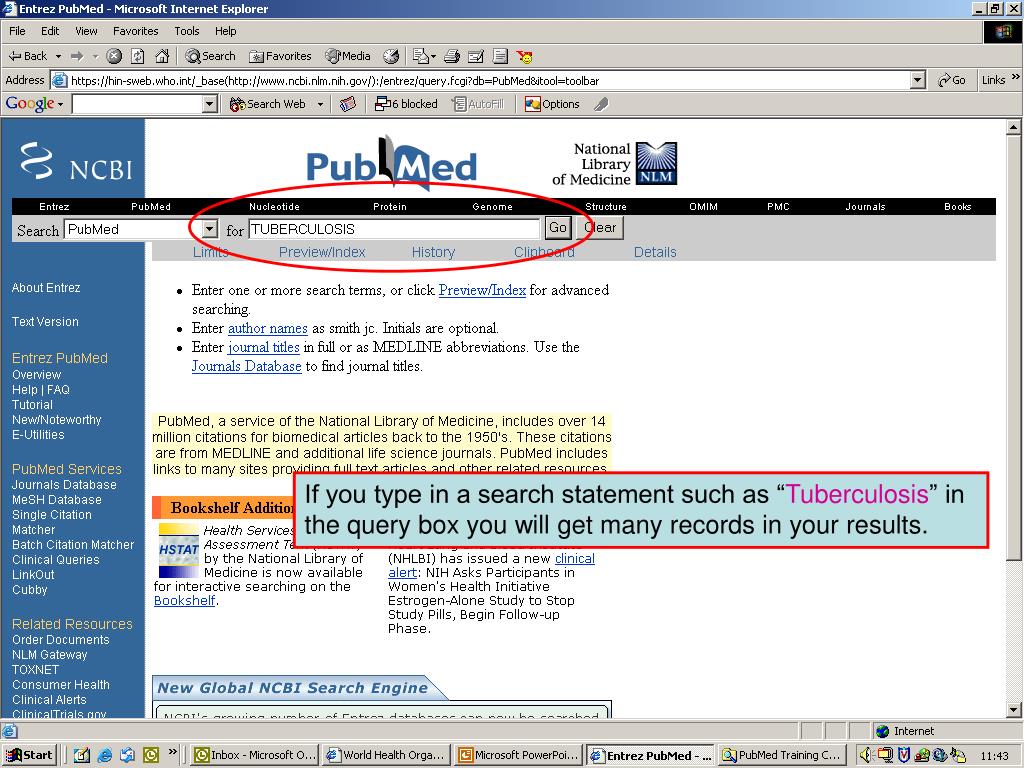Click the Mail toolbar icon
This screenshot has width=1024, height=768.
point(423,56)
